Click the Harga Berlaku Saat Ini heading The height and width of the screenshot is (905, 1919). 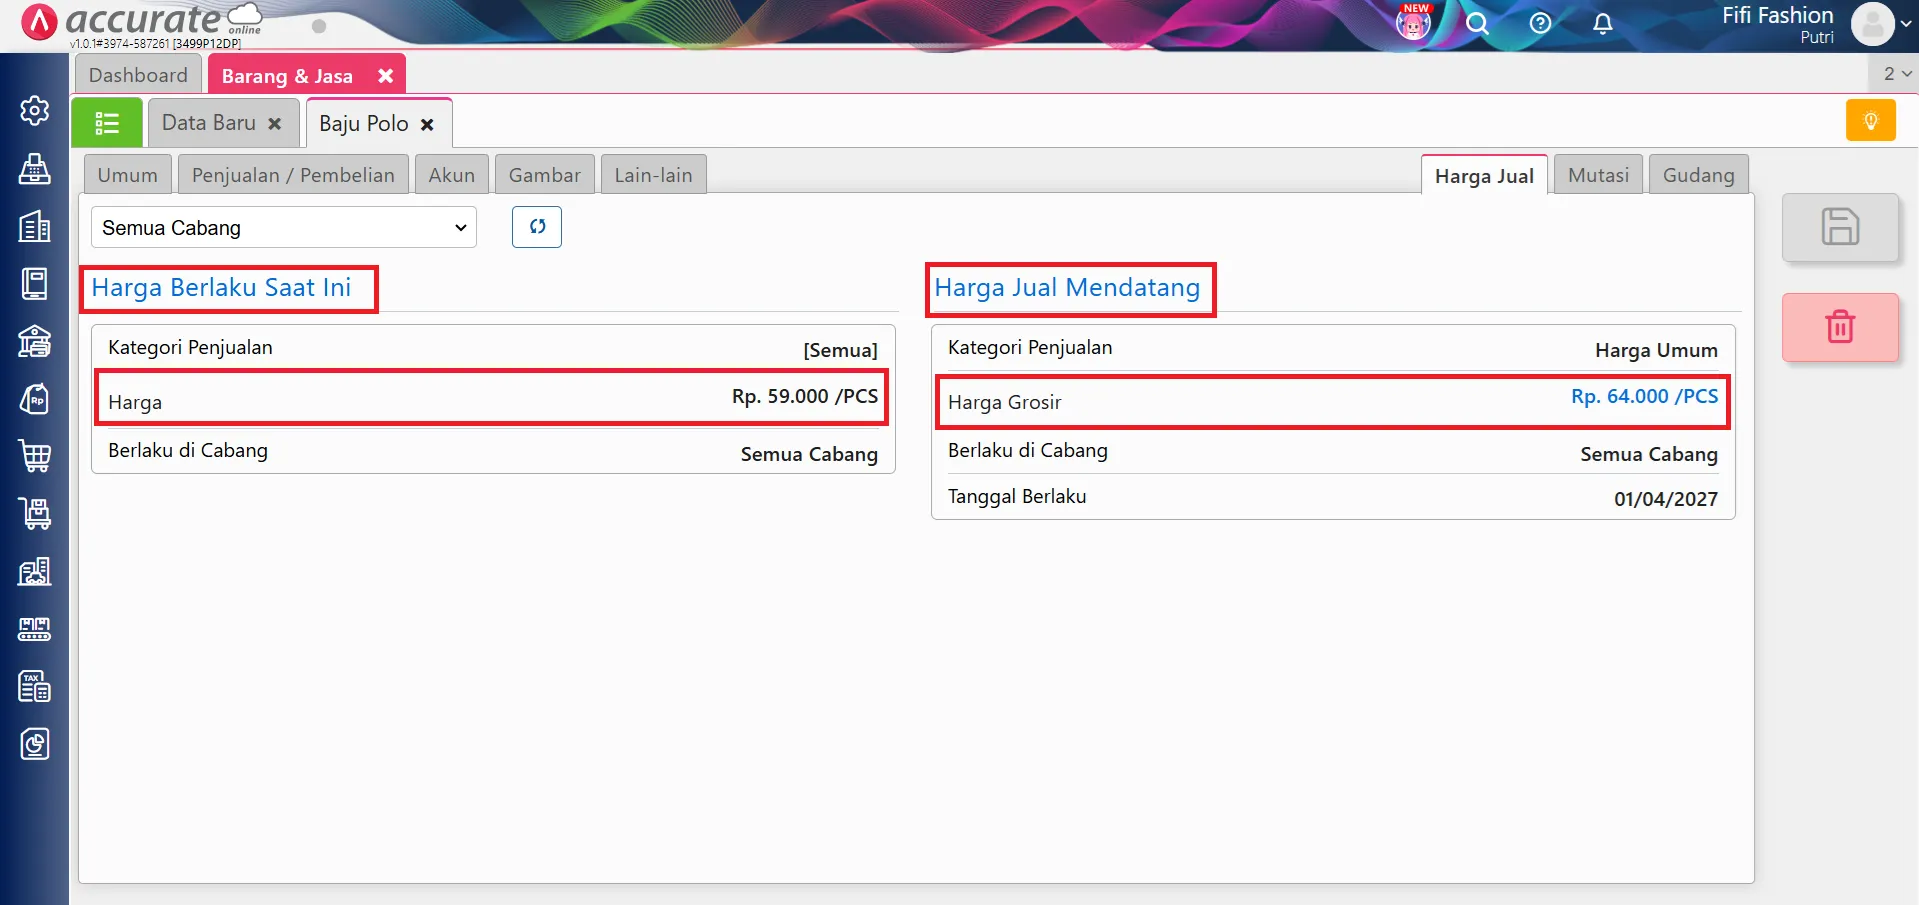(x=221, y=288)
